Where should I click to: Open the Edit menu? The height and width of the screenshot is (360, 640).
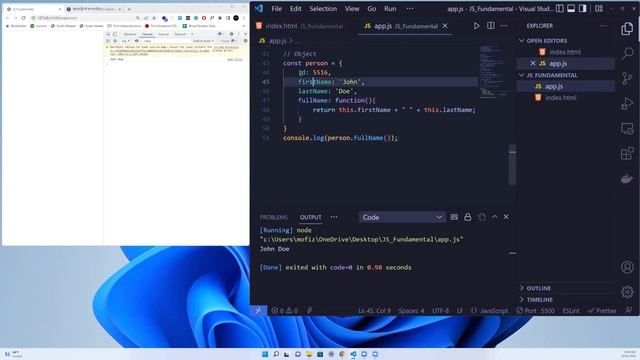pos(296,9)
